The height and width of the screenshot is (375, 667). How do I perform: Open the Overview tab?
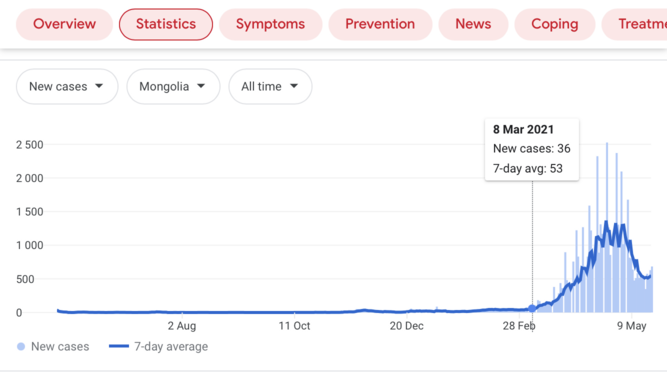point(65,24)
